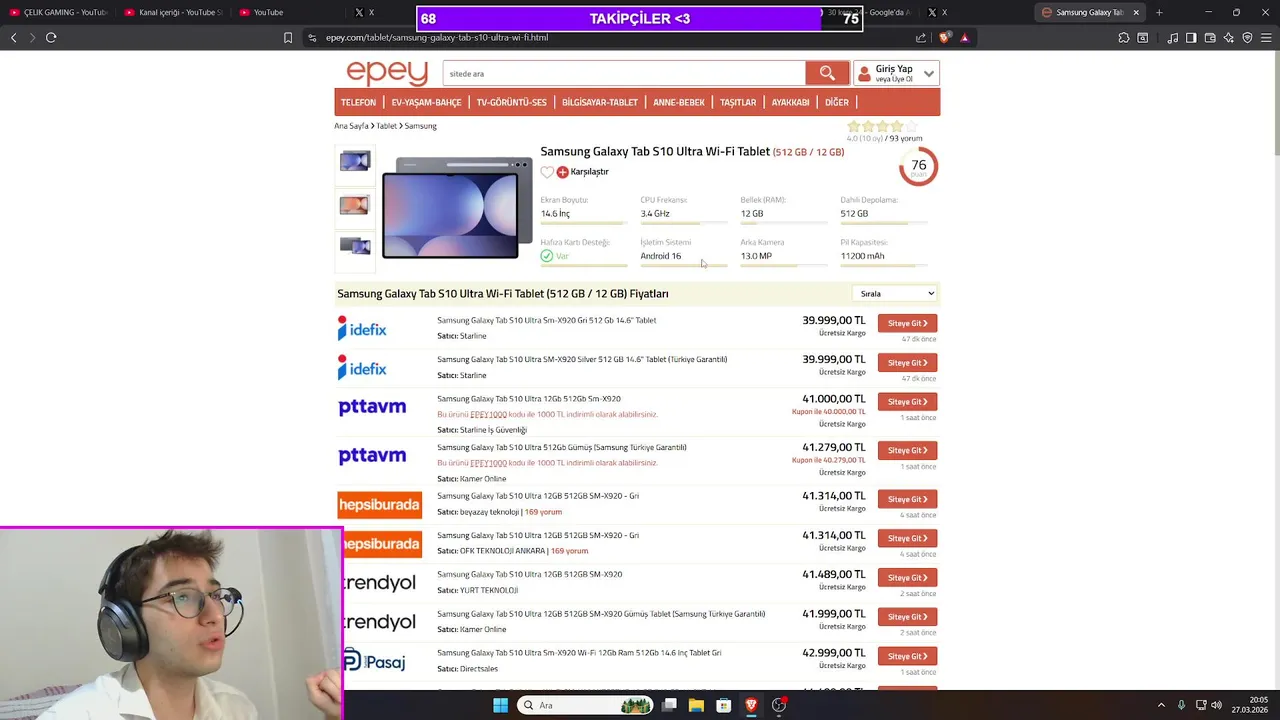Click the red plus Karşılaştır compare icon
1280x720 pixels.
click(562, 172)
